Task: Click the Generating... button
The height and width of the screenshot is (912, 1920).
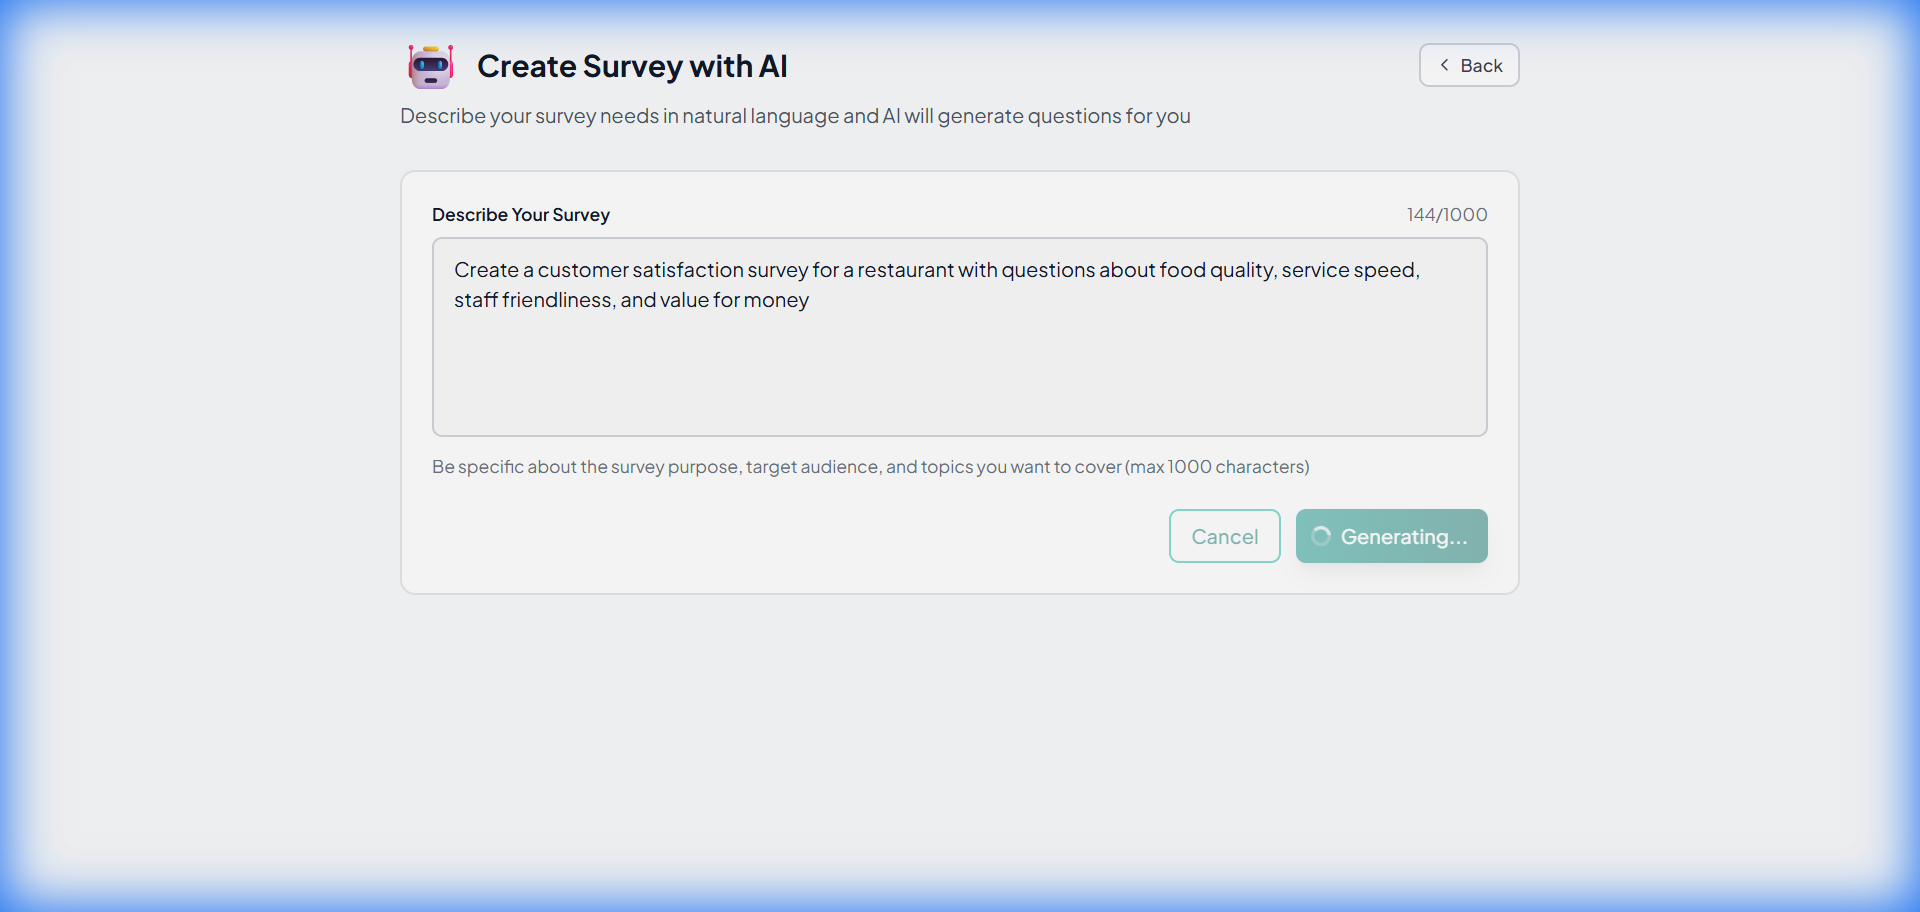Action: pos(1391,536)
